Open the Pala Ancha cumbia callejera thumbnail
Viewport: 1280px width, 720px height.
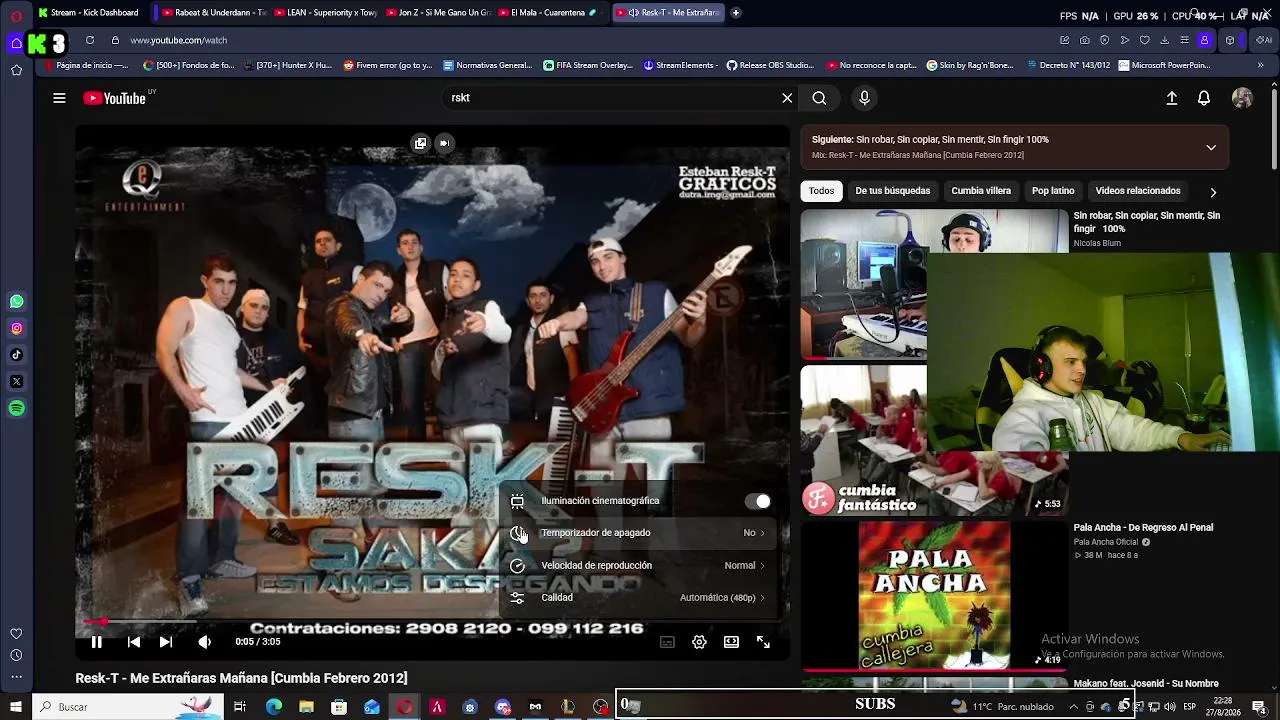[x=934, y=596]
